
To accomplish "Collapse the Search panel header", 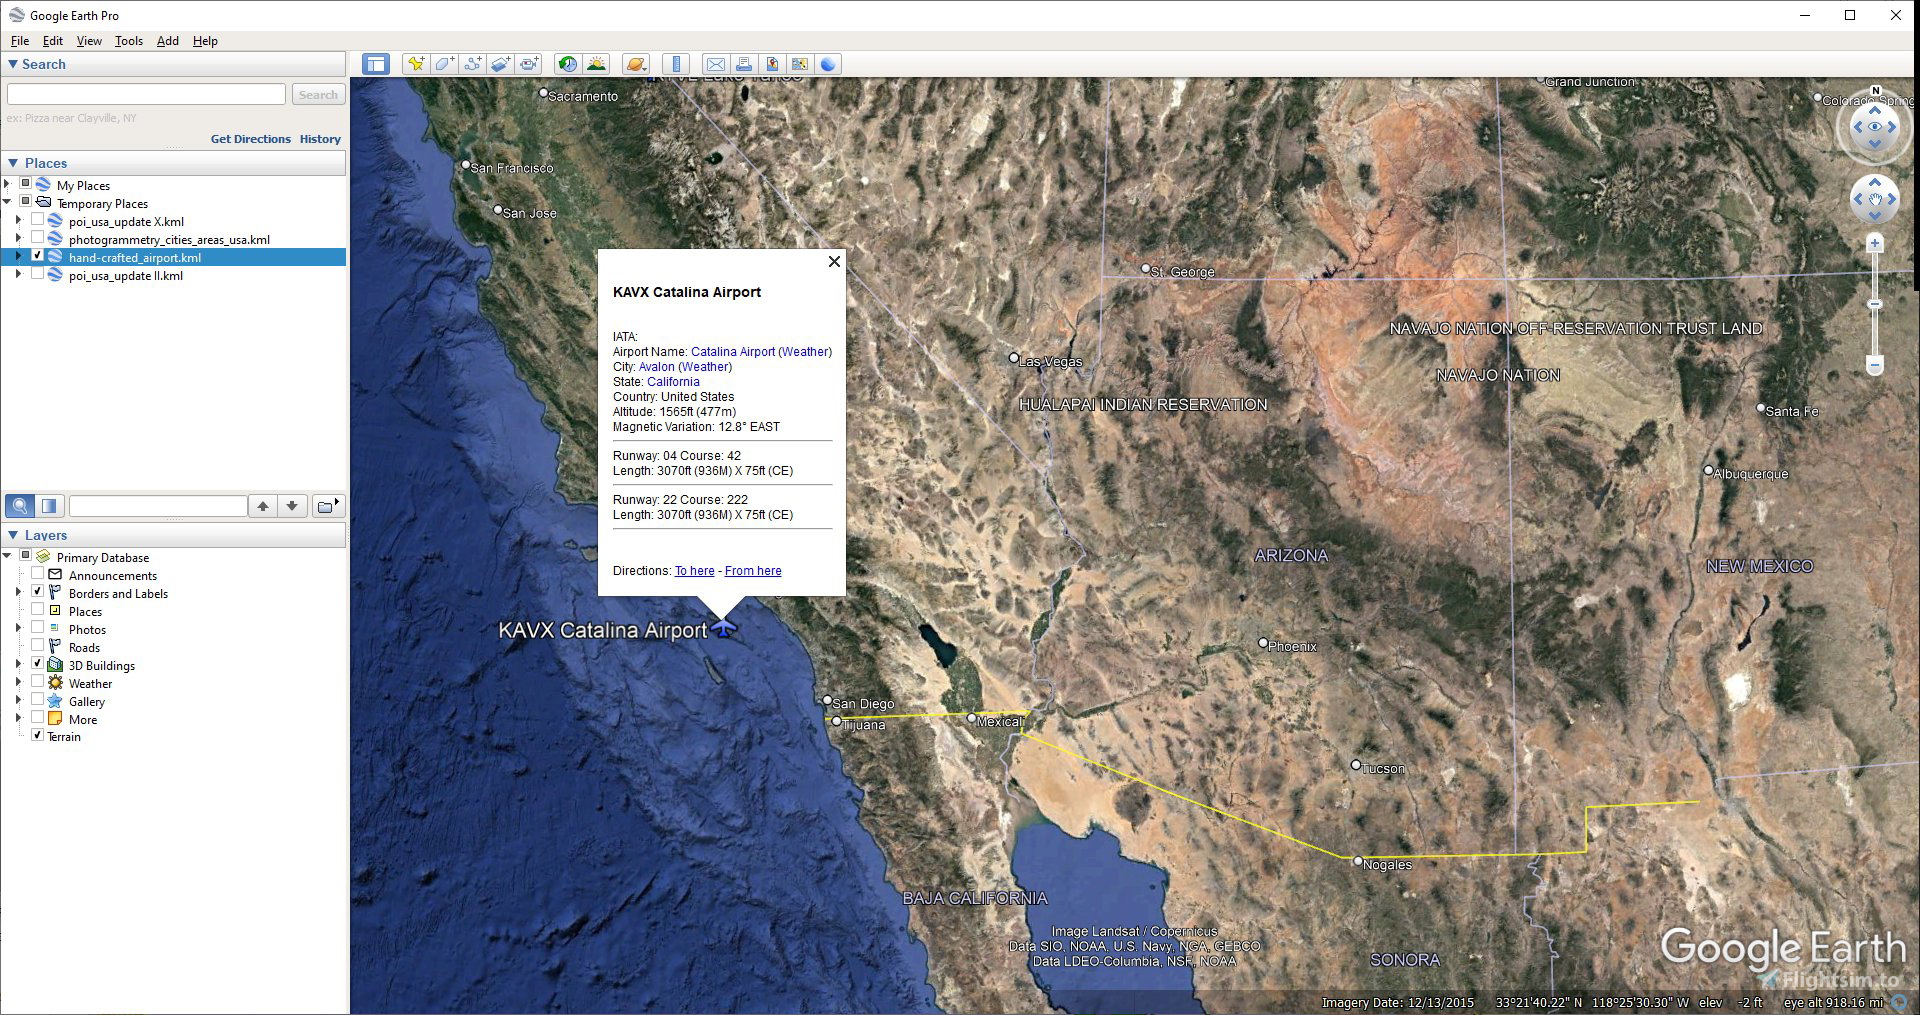I will [14, 64].
